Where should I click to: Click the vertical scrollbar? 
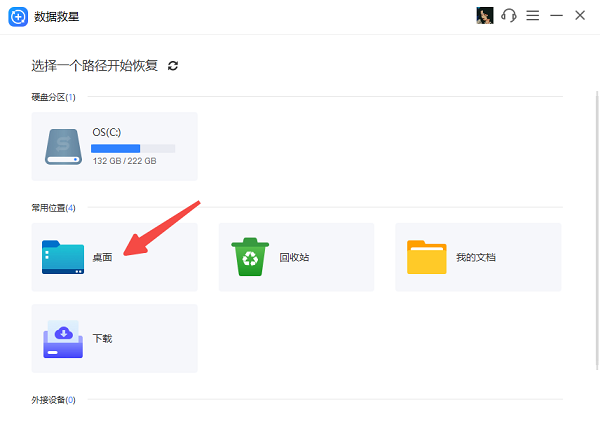(597, 230)
